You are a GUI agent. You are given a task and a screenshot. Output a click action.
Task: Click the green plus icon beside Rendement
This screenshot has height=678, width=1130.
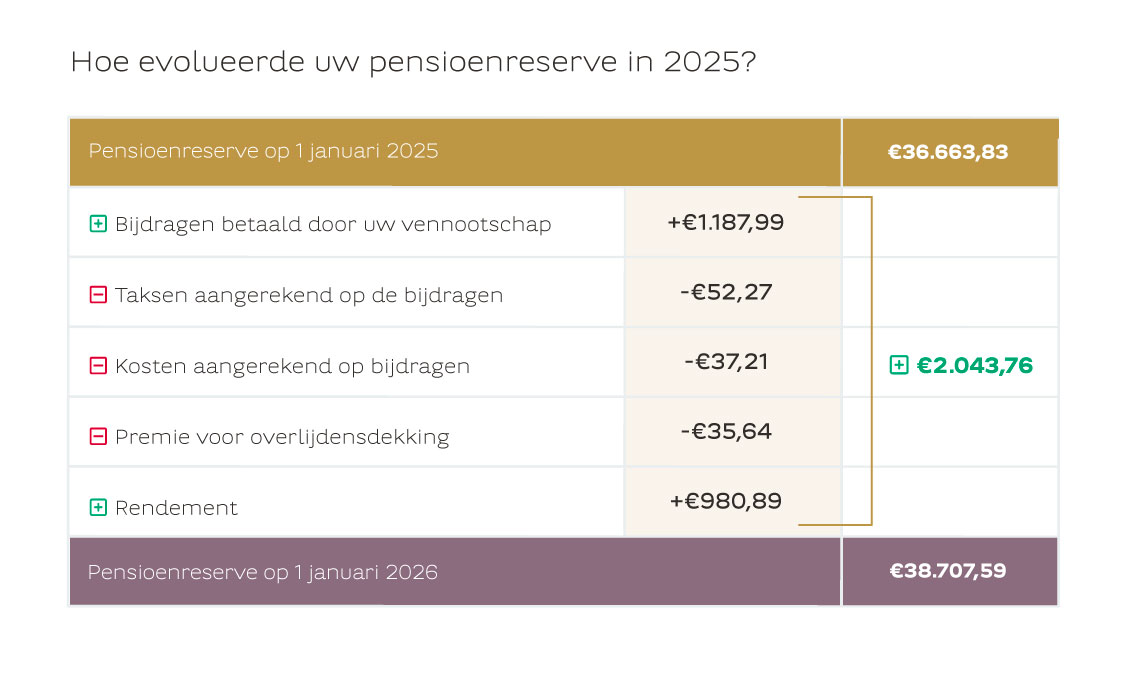[98, 507]
